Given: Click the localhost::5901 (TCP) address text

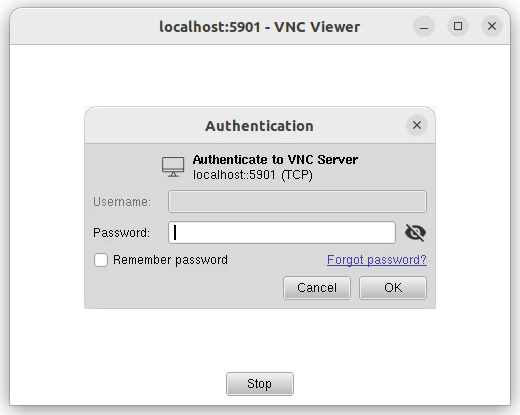Looking at the screenshot, I should 253,175.
